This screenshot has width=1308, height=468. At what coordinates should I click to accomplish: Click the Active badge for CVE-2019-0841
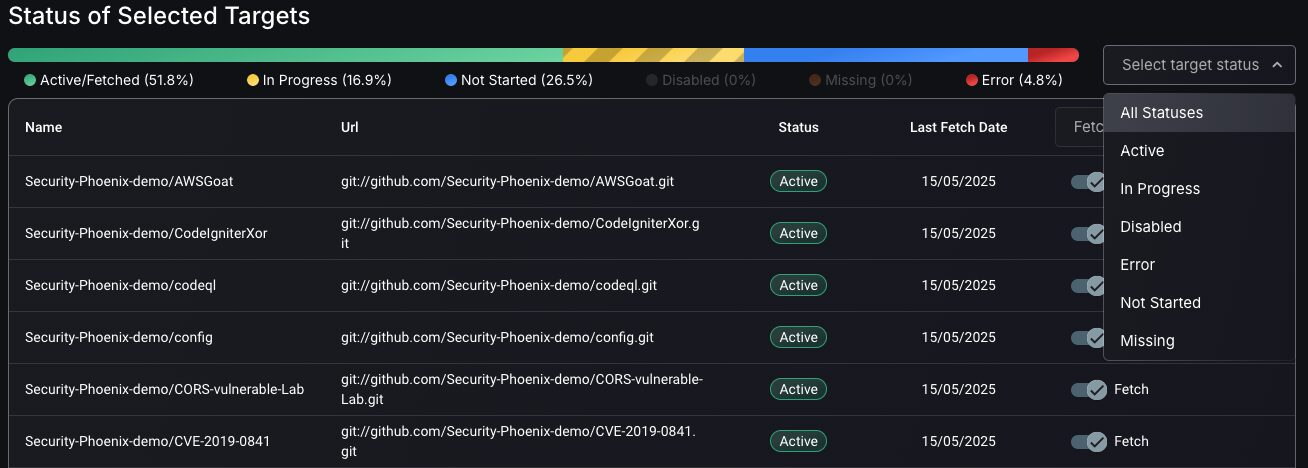798,441
